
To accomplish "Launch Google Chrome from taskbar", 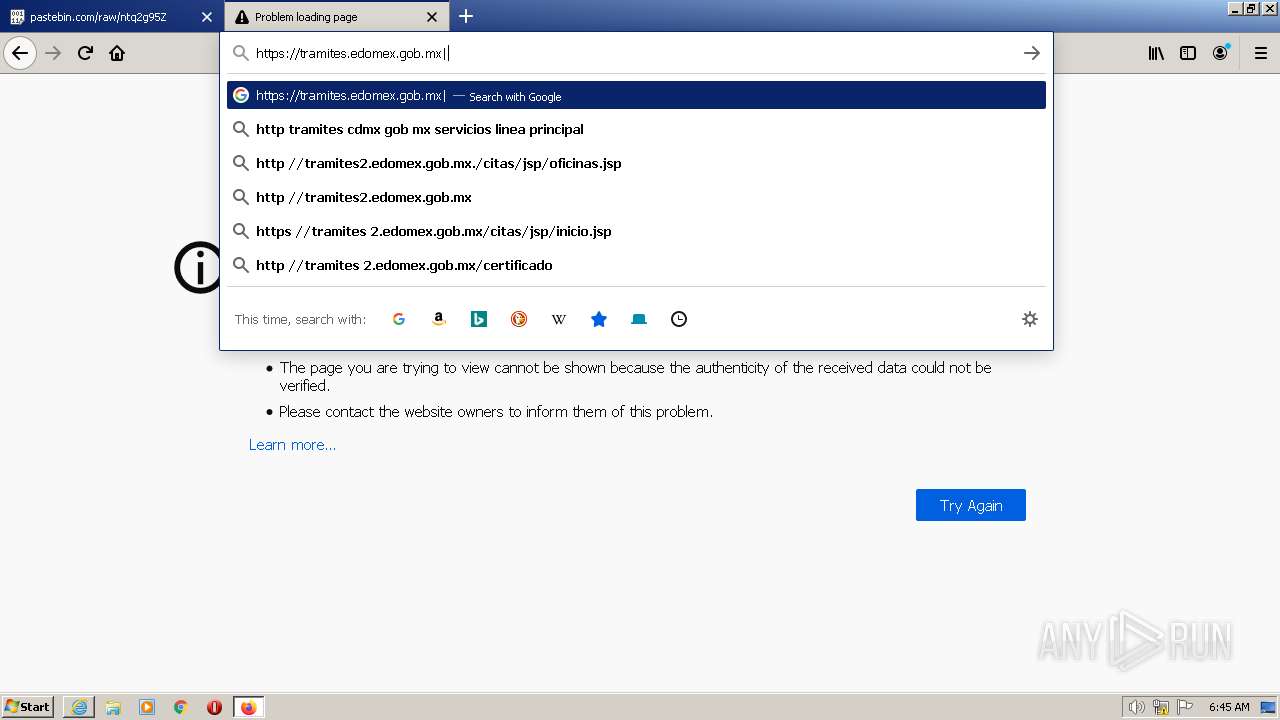I will [x=181, y=707].
